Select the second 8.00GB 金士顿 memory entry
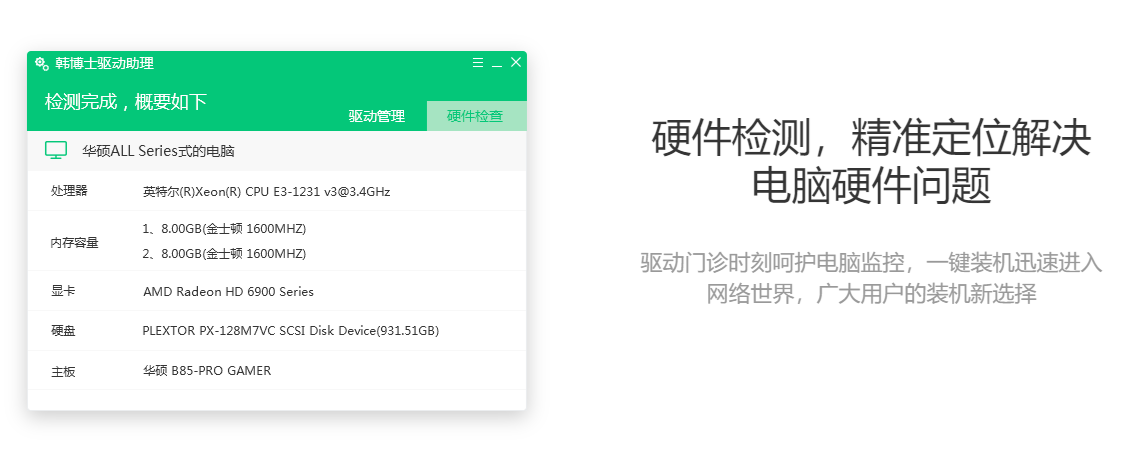Screen dimensions: 1122x450 pyautogui.click(x=224, y=254)
